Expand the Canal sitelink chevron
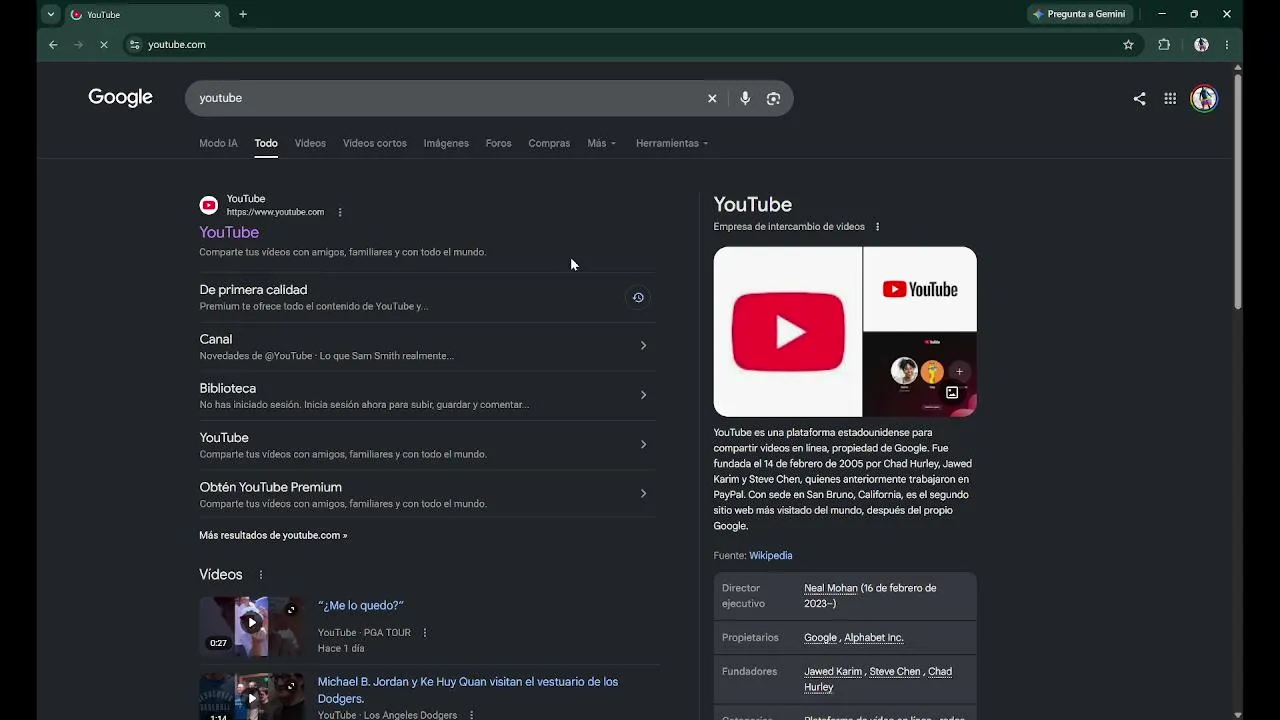Image resolution: width=1280 pixels, height=720 pixels. click(x=643, y=346)
